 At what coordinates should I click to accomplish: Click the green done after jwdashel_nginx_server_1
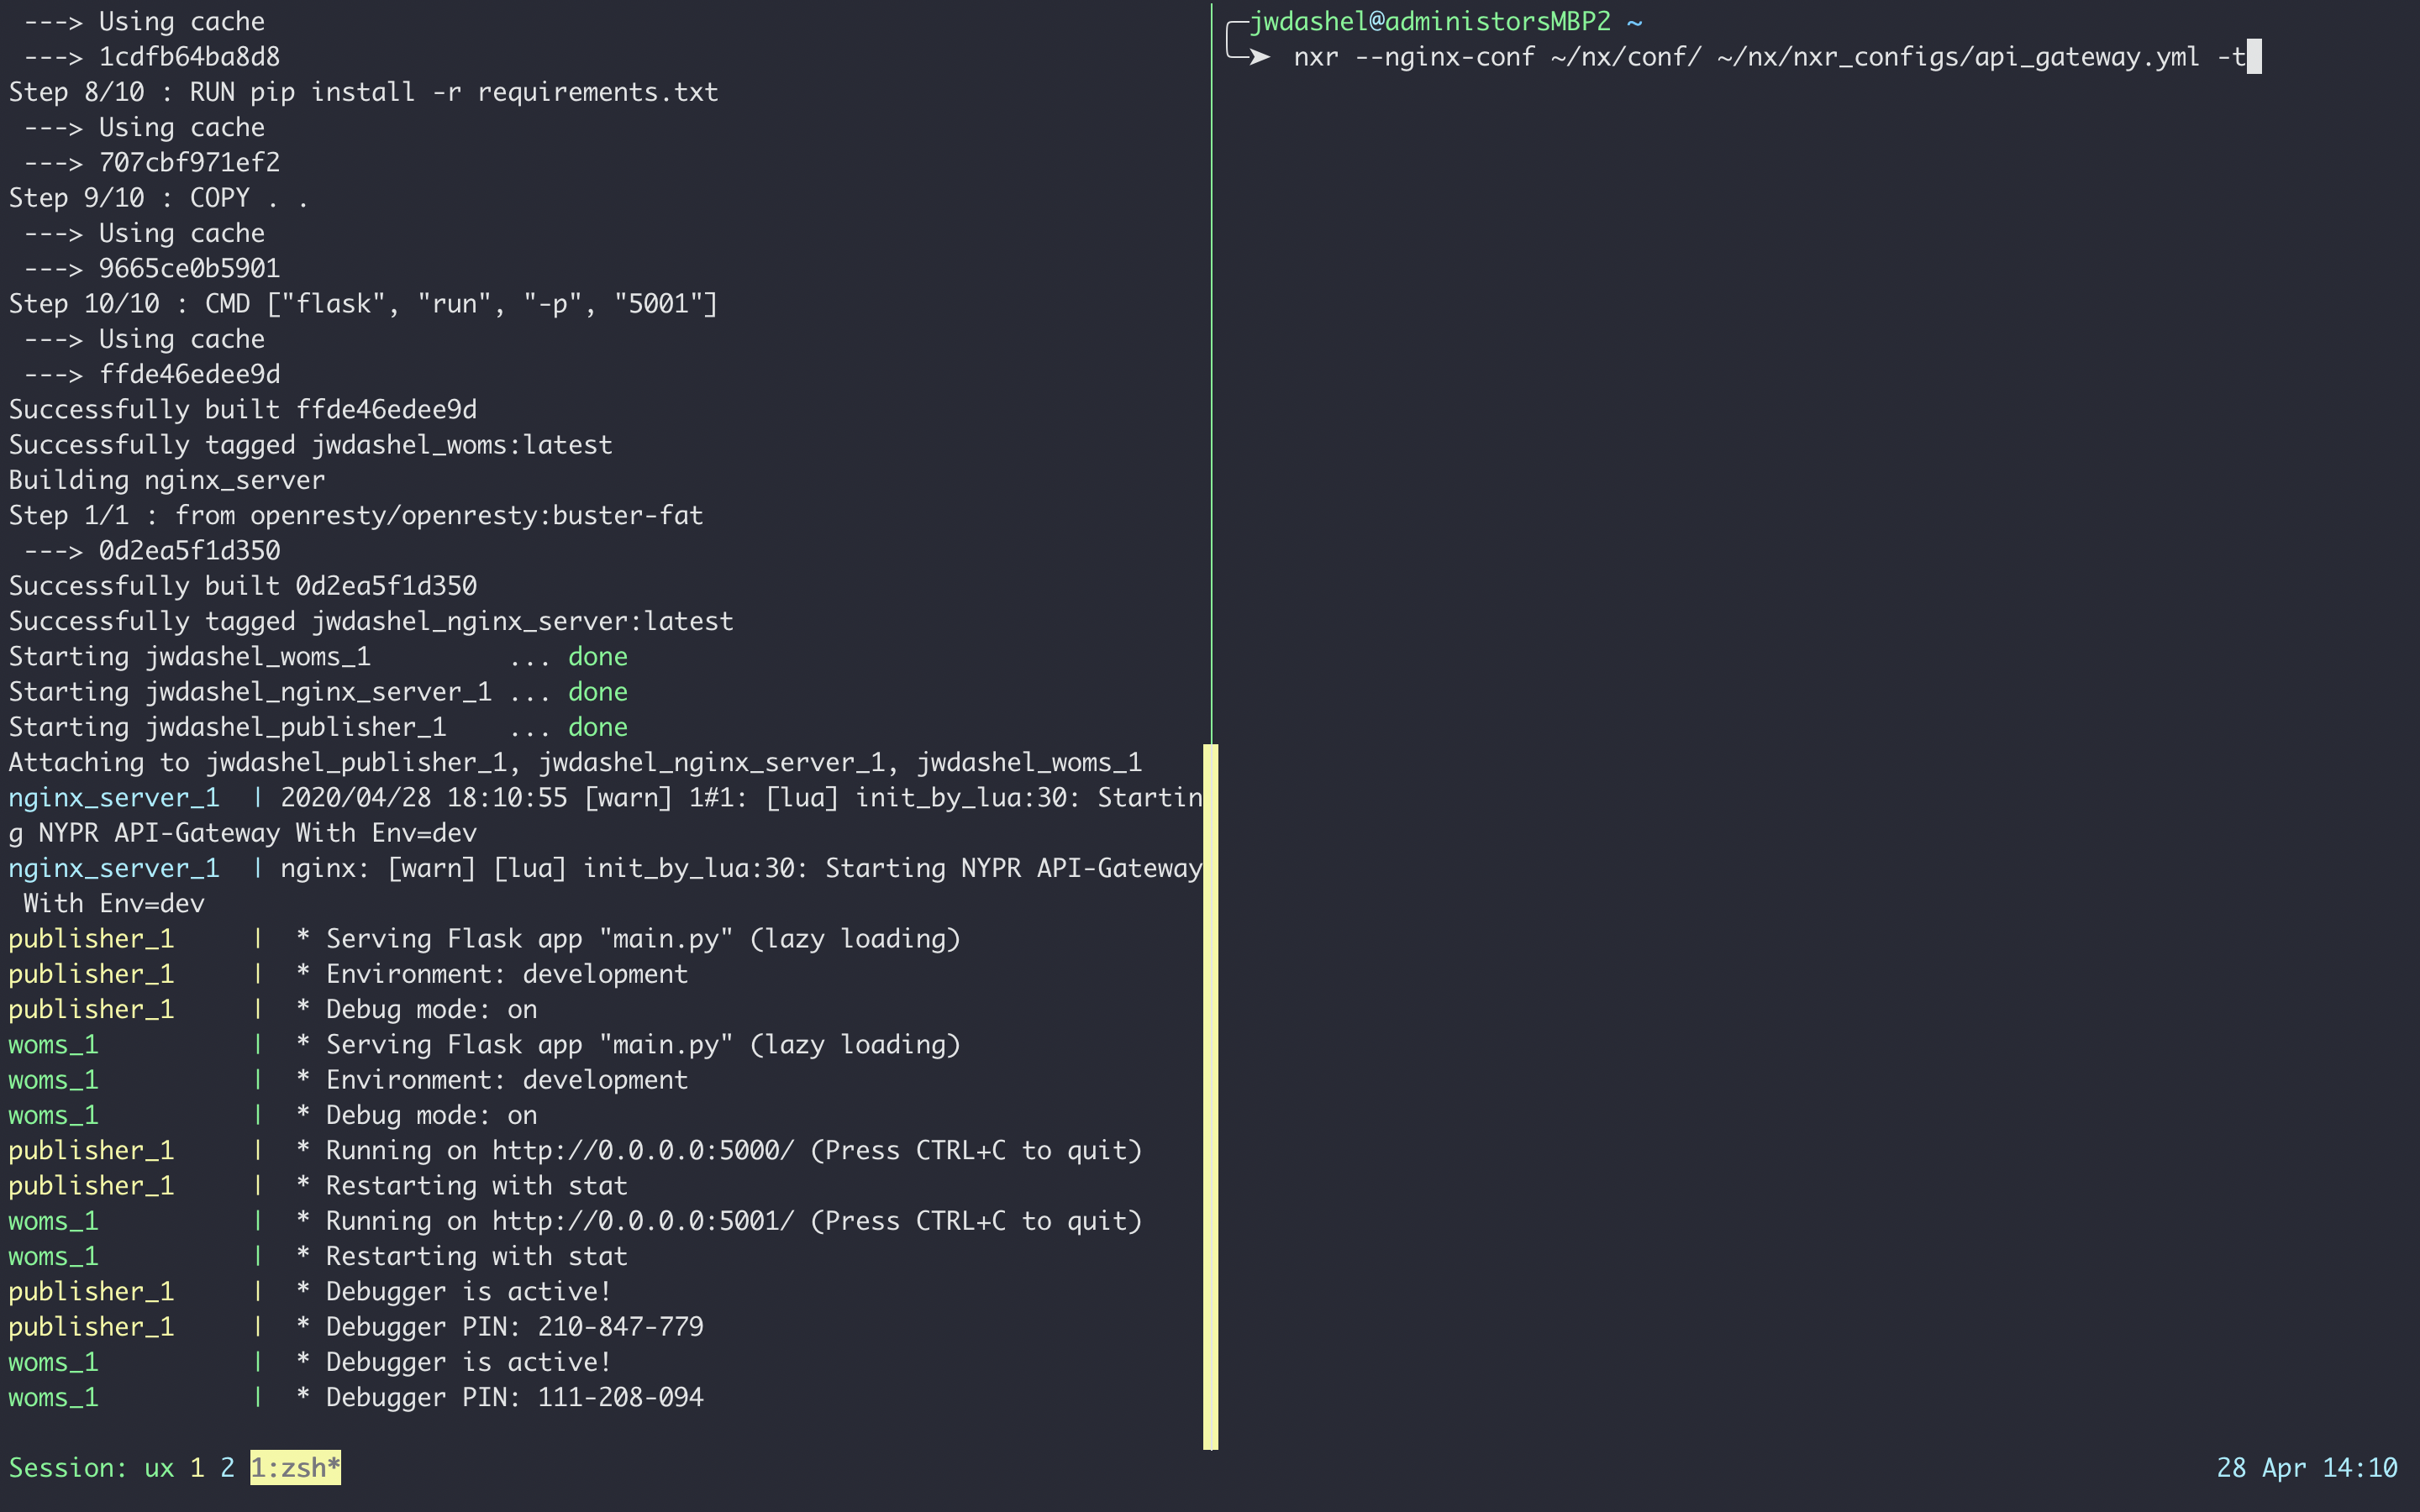(x=597, y=691)
